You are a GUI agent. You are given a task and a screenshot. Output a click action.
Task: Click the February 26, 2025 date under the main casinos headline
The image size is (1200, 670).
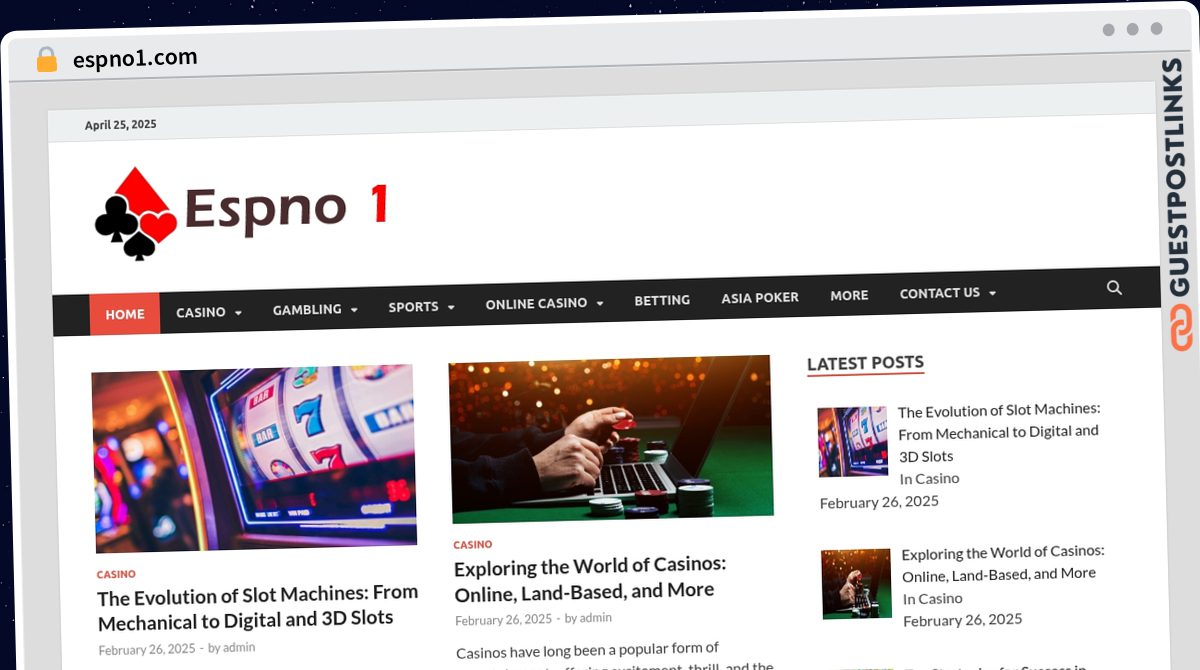[x=504, y=620]
